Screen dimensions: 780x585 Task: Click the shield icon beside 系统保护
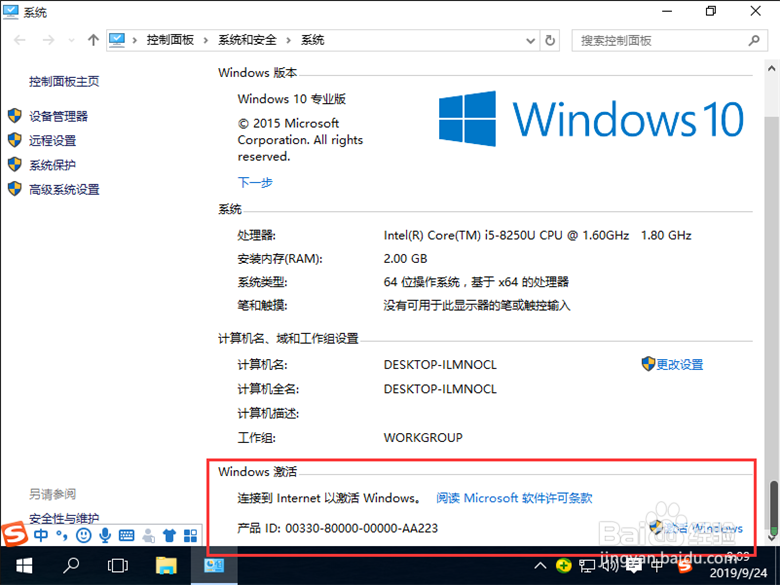(15, 165)
